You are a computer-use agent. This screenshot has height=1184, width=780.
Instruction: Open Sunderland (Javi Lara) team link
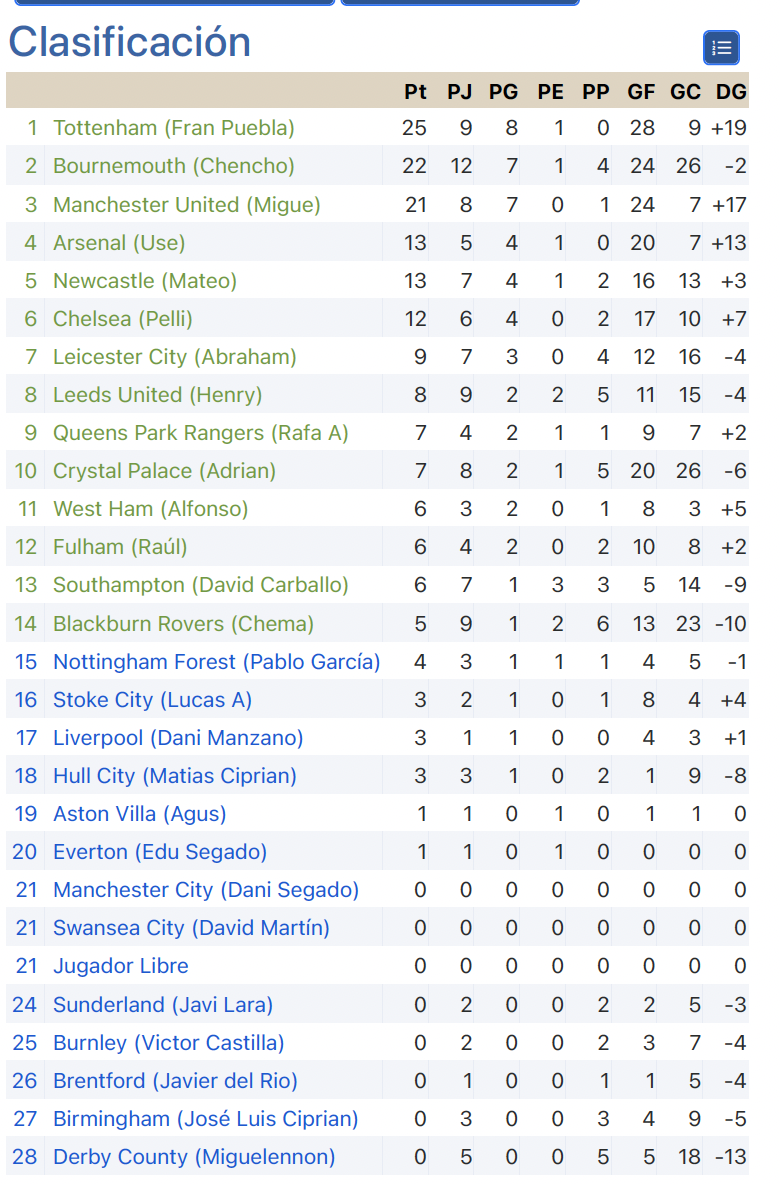pyautogui.click(x=162, y=1005)
